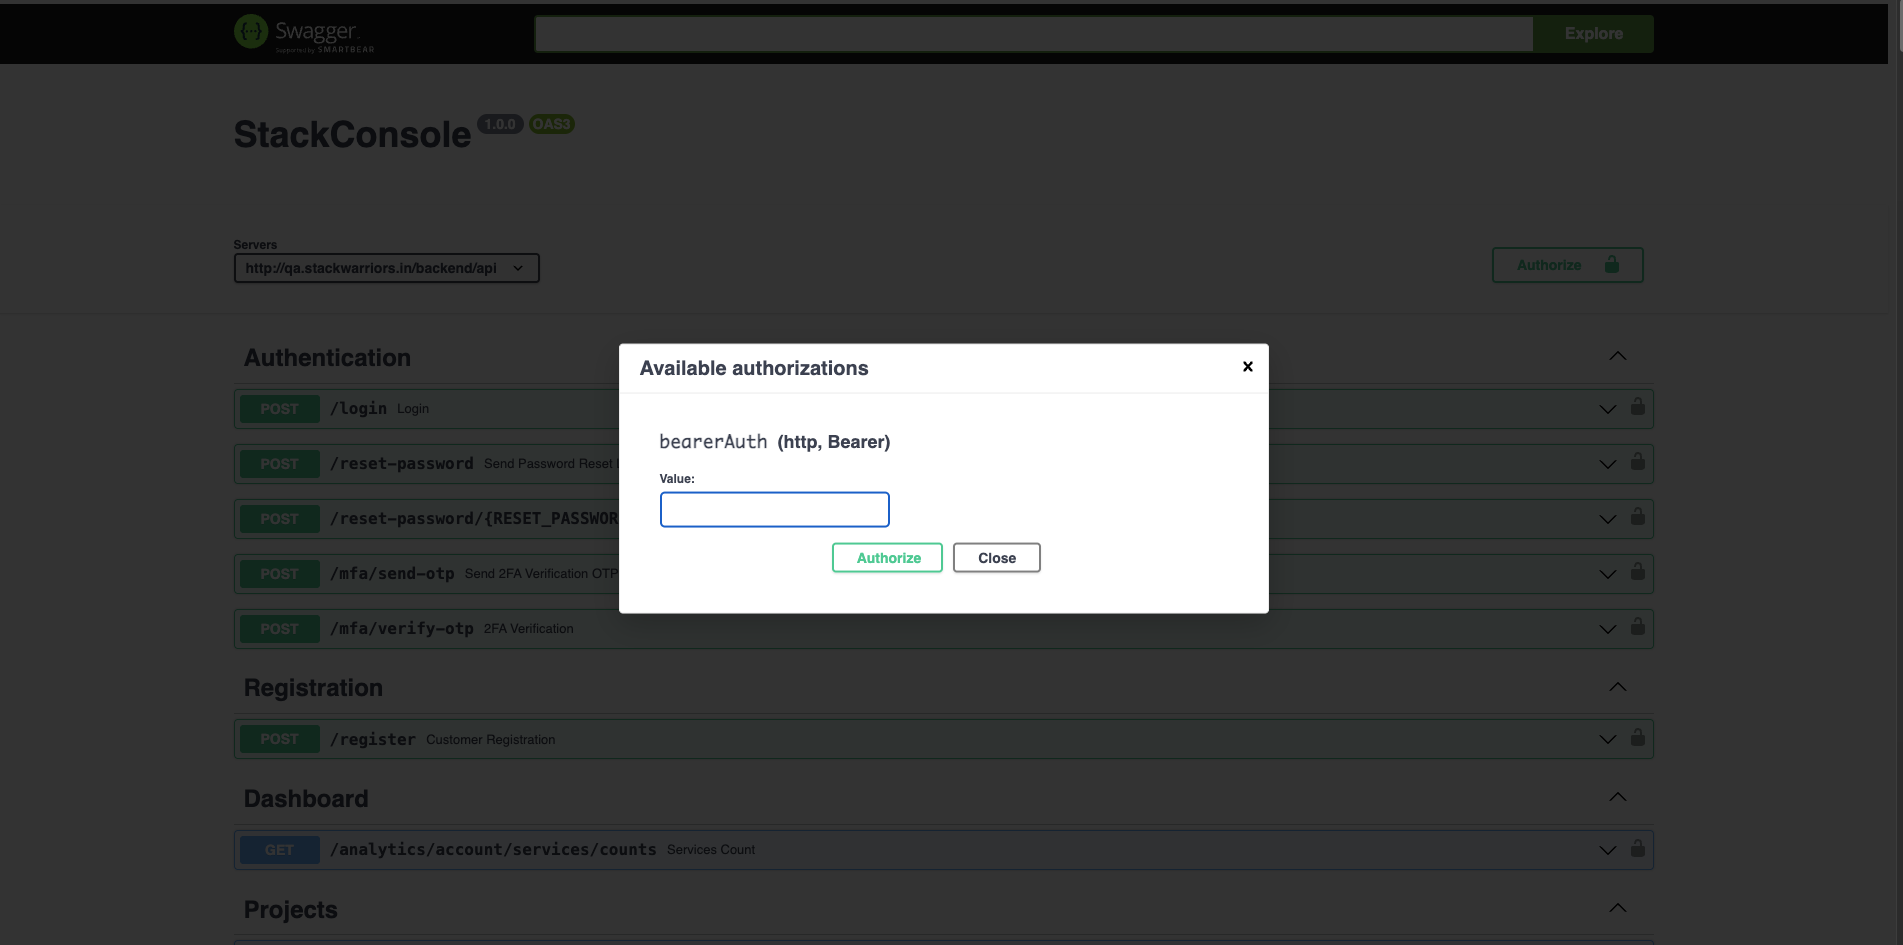The width and height of the screenshot is (1903, 945).
Task: Click the lock icon on /mfa/verify-otp row
Action: point(1637,627)
